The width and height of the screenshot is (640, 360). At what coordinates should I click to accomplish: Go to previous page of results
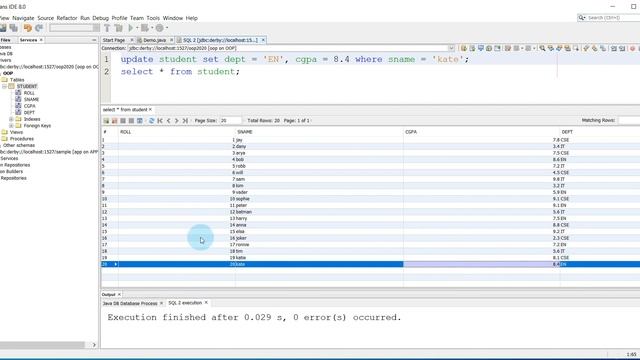(x=168, y=121)
